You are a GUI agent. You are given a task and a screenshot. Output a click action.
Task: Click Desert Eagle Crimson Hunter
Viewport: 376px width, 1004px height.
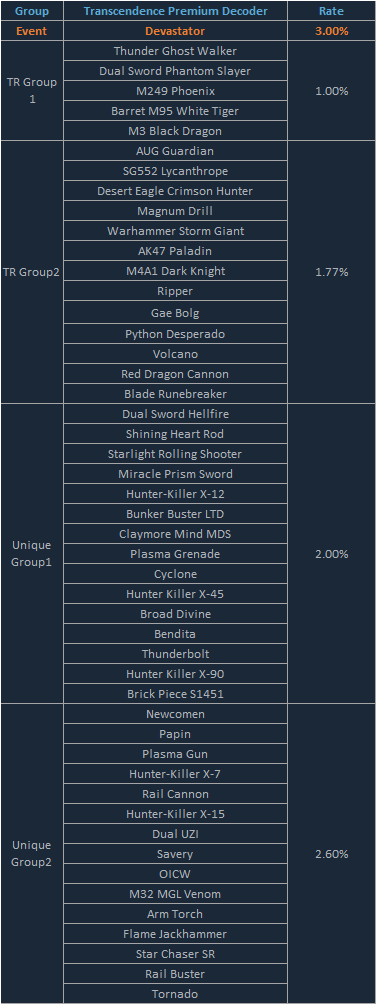tap(175, 191)
